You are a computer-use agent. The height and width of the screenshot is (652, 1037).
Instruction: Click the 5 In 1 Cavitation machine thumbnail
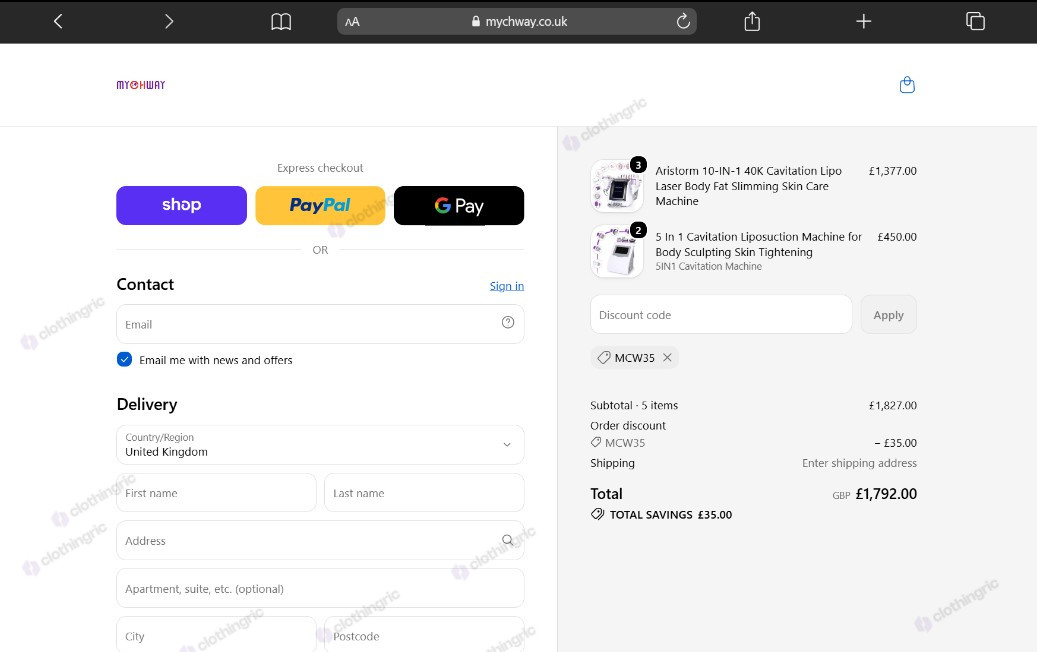616,251
